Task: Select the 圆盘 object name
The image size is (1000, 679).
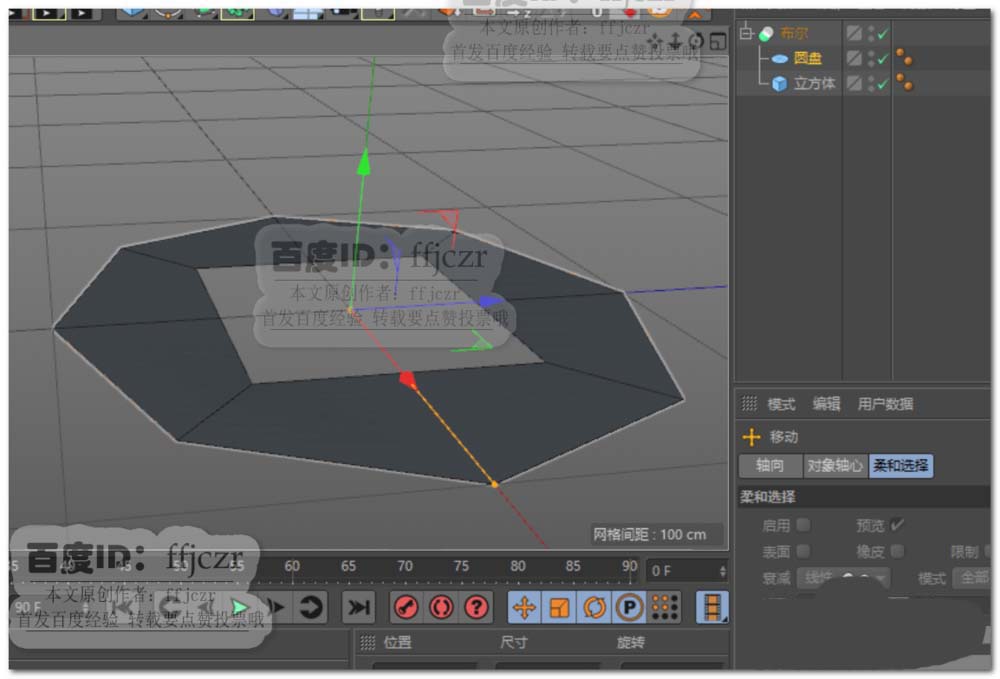Action: pos(808,58)
